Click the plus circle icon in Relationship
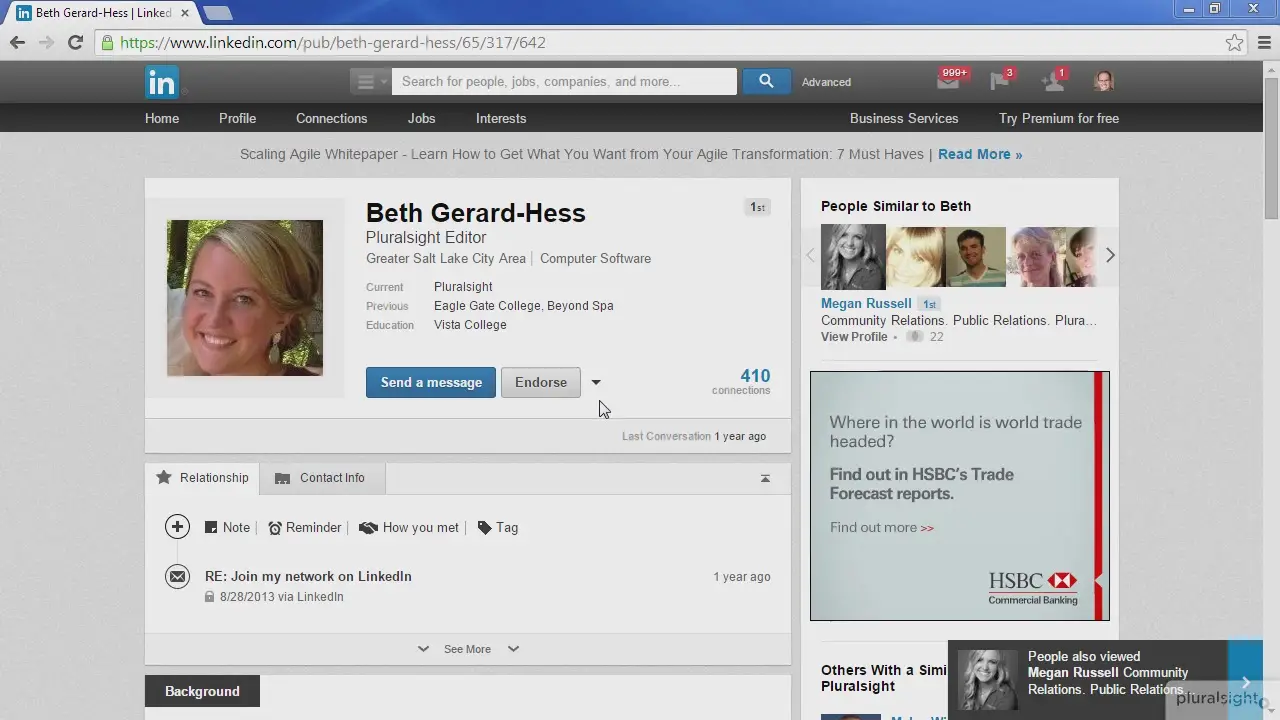The image size is (1280, 720). (177, 527)
